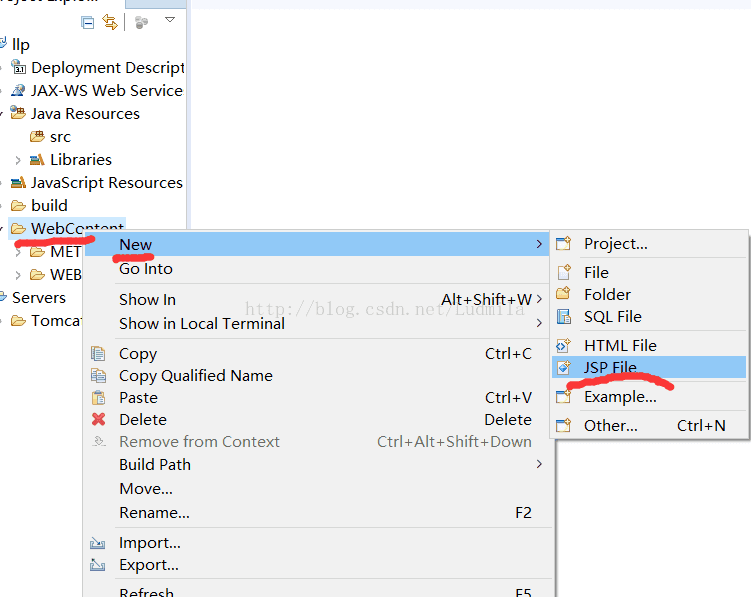Click the Build Path submenu arrow
The image size is (751, 597).
click(539, 464)
